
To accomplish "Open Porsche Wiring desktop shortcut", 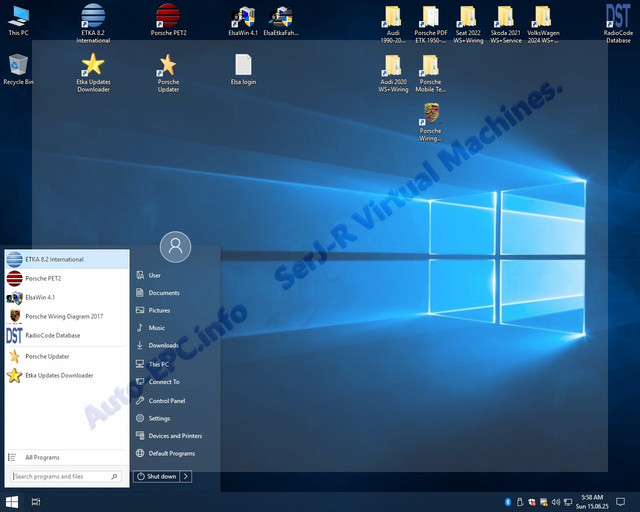I will point(431,122).
